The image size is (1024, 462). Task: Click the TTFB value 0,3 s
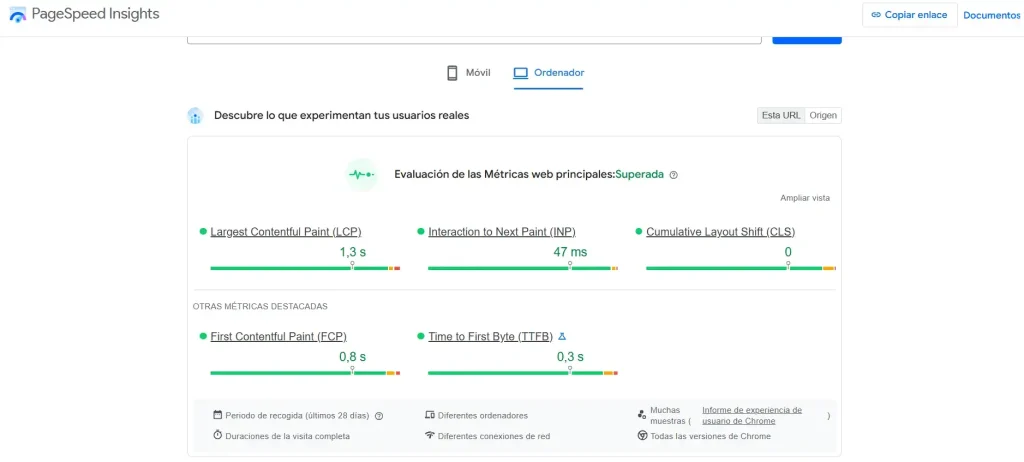[570, 357]
